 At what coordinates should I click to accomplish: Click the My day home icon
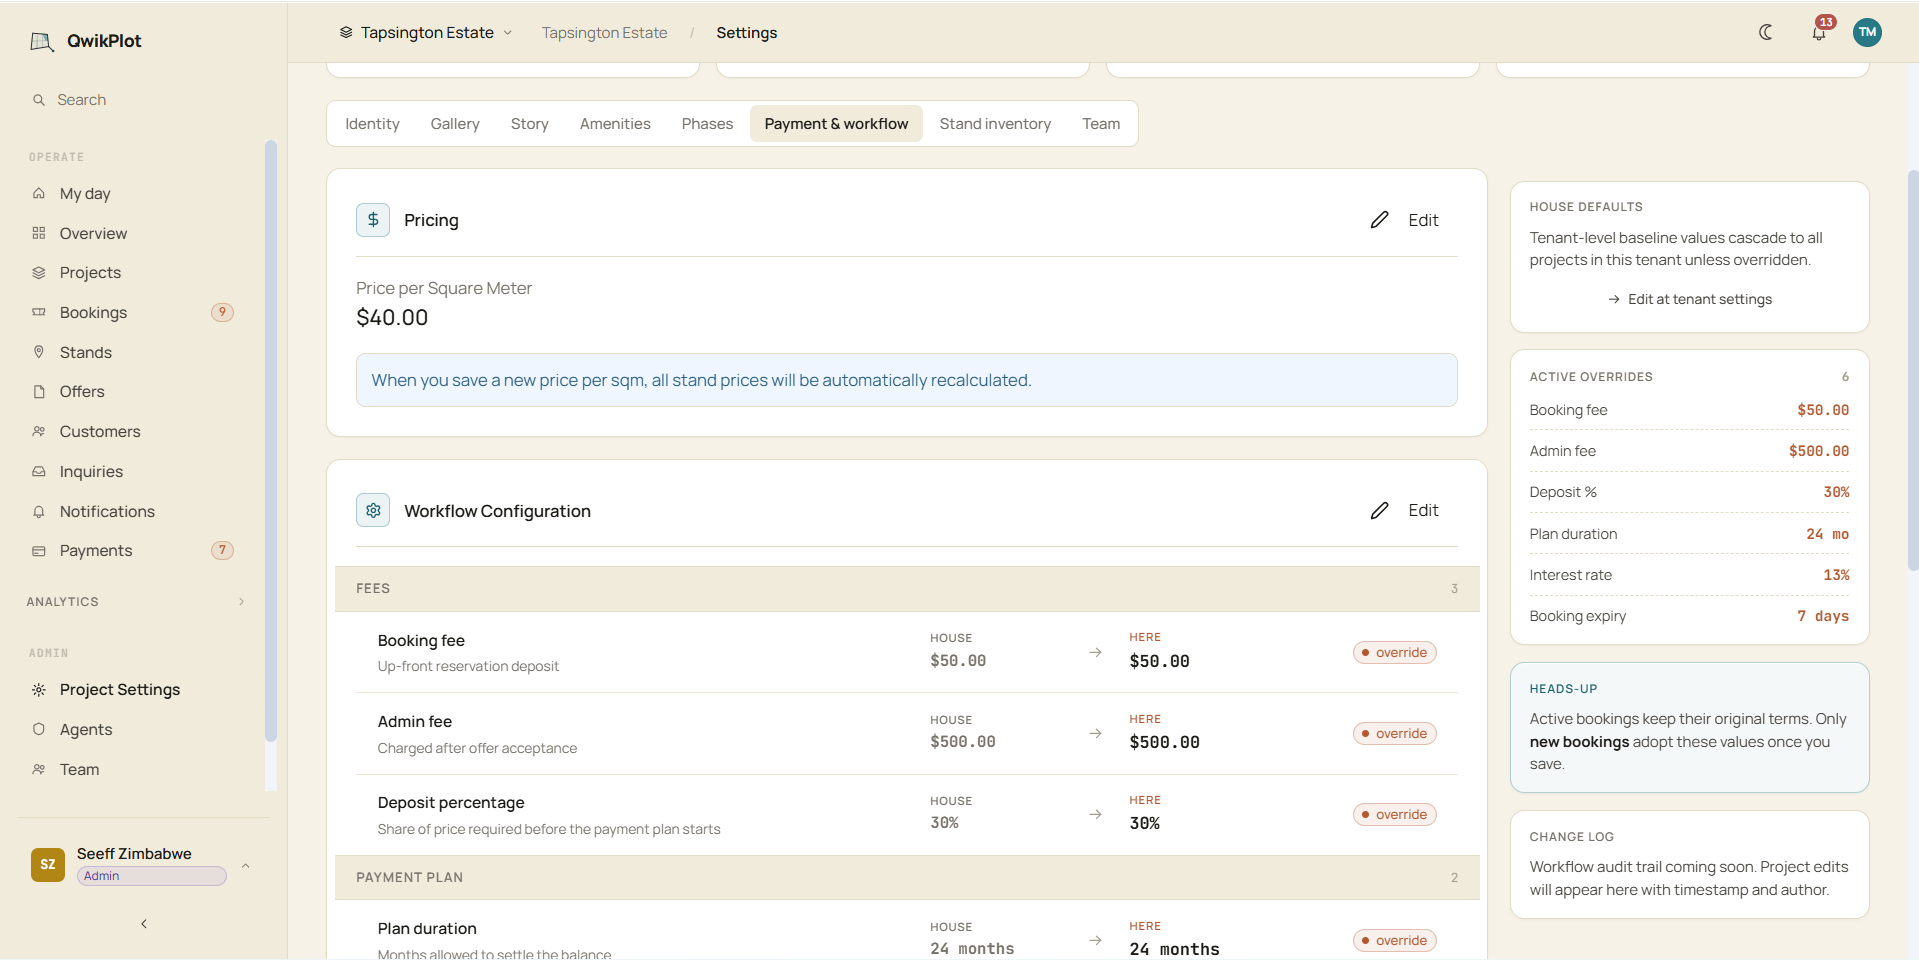(x=39, y=193)
